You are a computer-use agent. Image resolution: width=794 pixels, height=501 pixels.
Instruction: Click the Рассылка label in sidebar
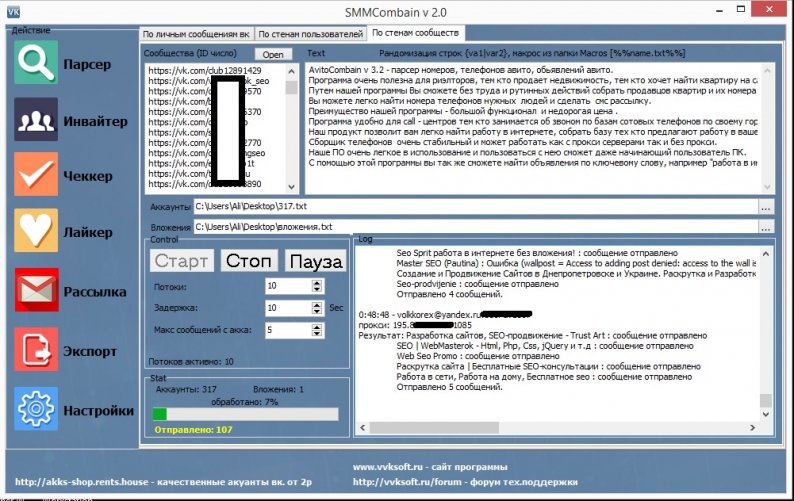95,292
